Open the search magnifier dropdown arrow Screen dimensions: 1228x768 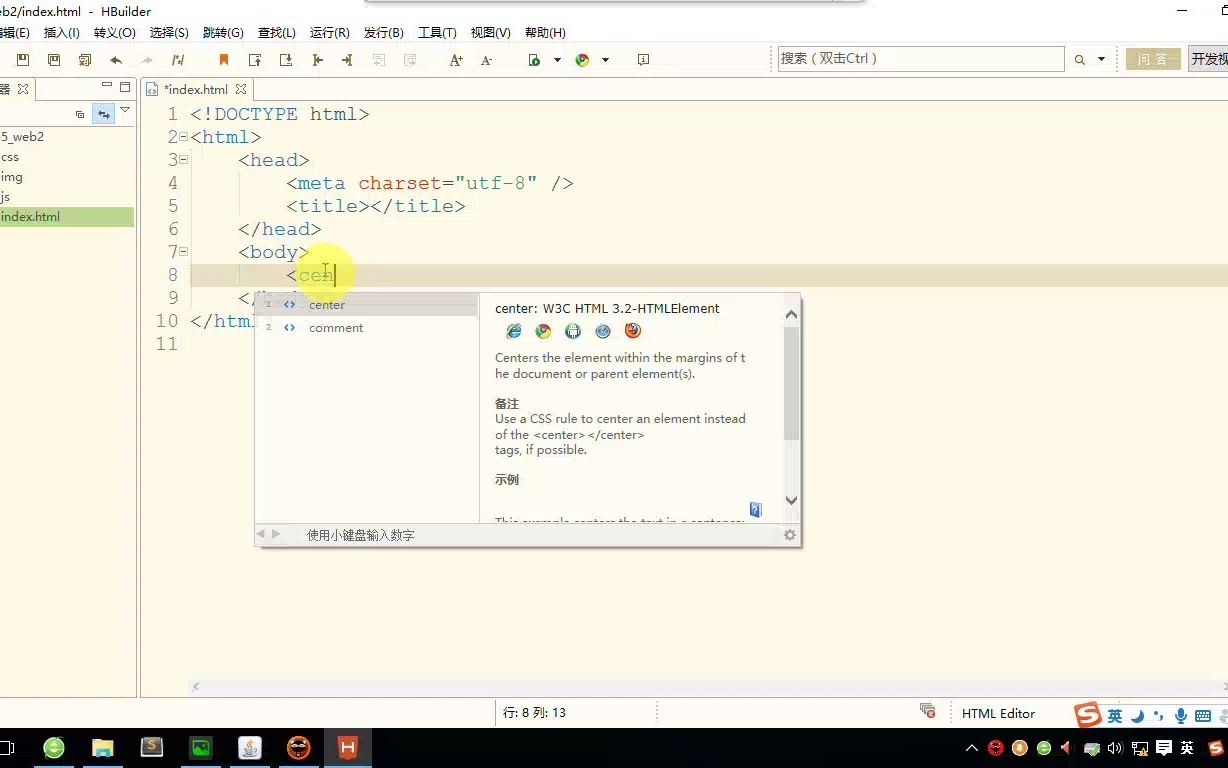pyautogui.click(x=1101, y=59)
